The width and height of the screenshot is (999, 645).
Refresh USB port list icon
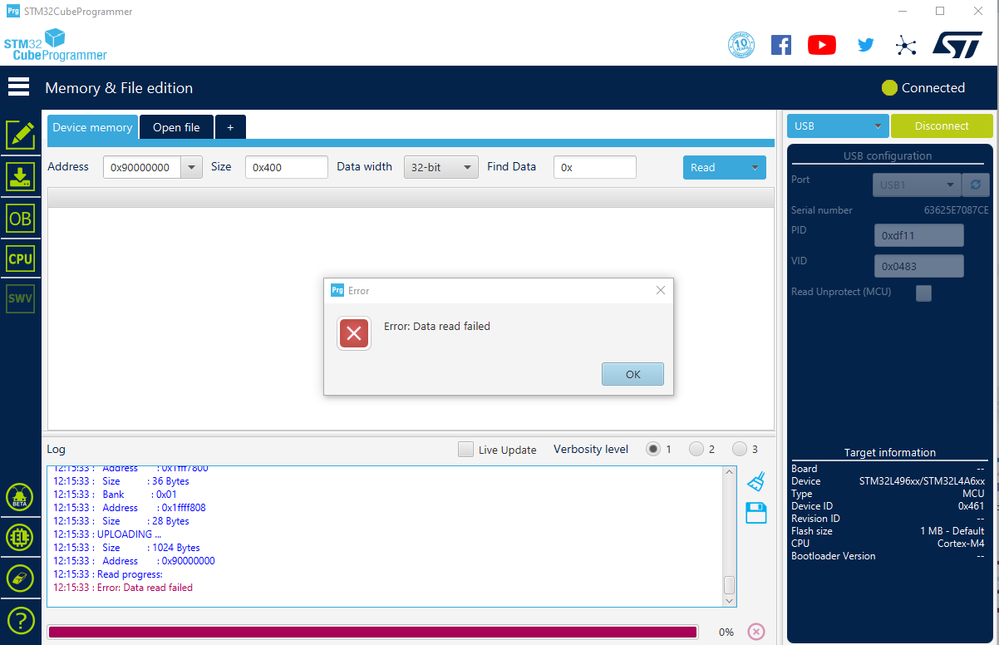[975, 185]
